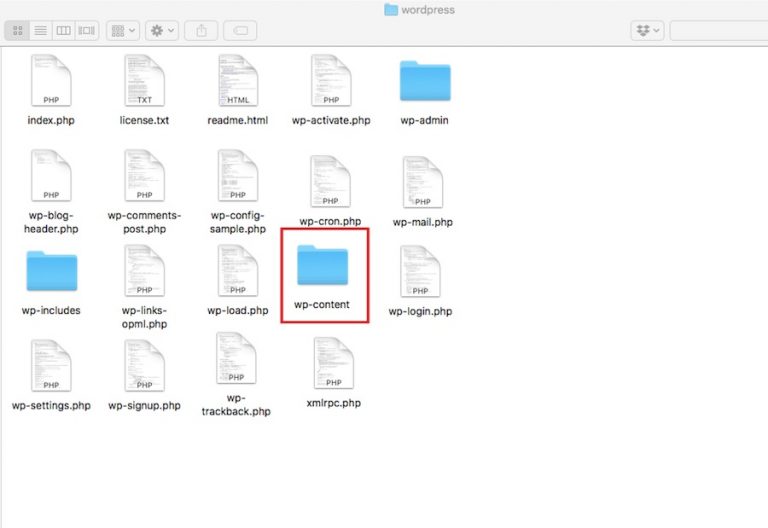Switch to column view in the toolbar

[x=64, y=31]
